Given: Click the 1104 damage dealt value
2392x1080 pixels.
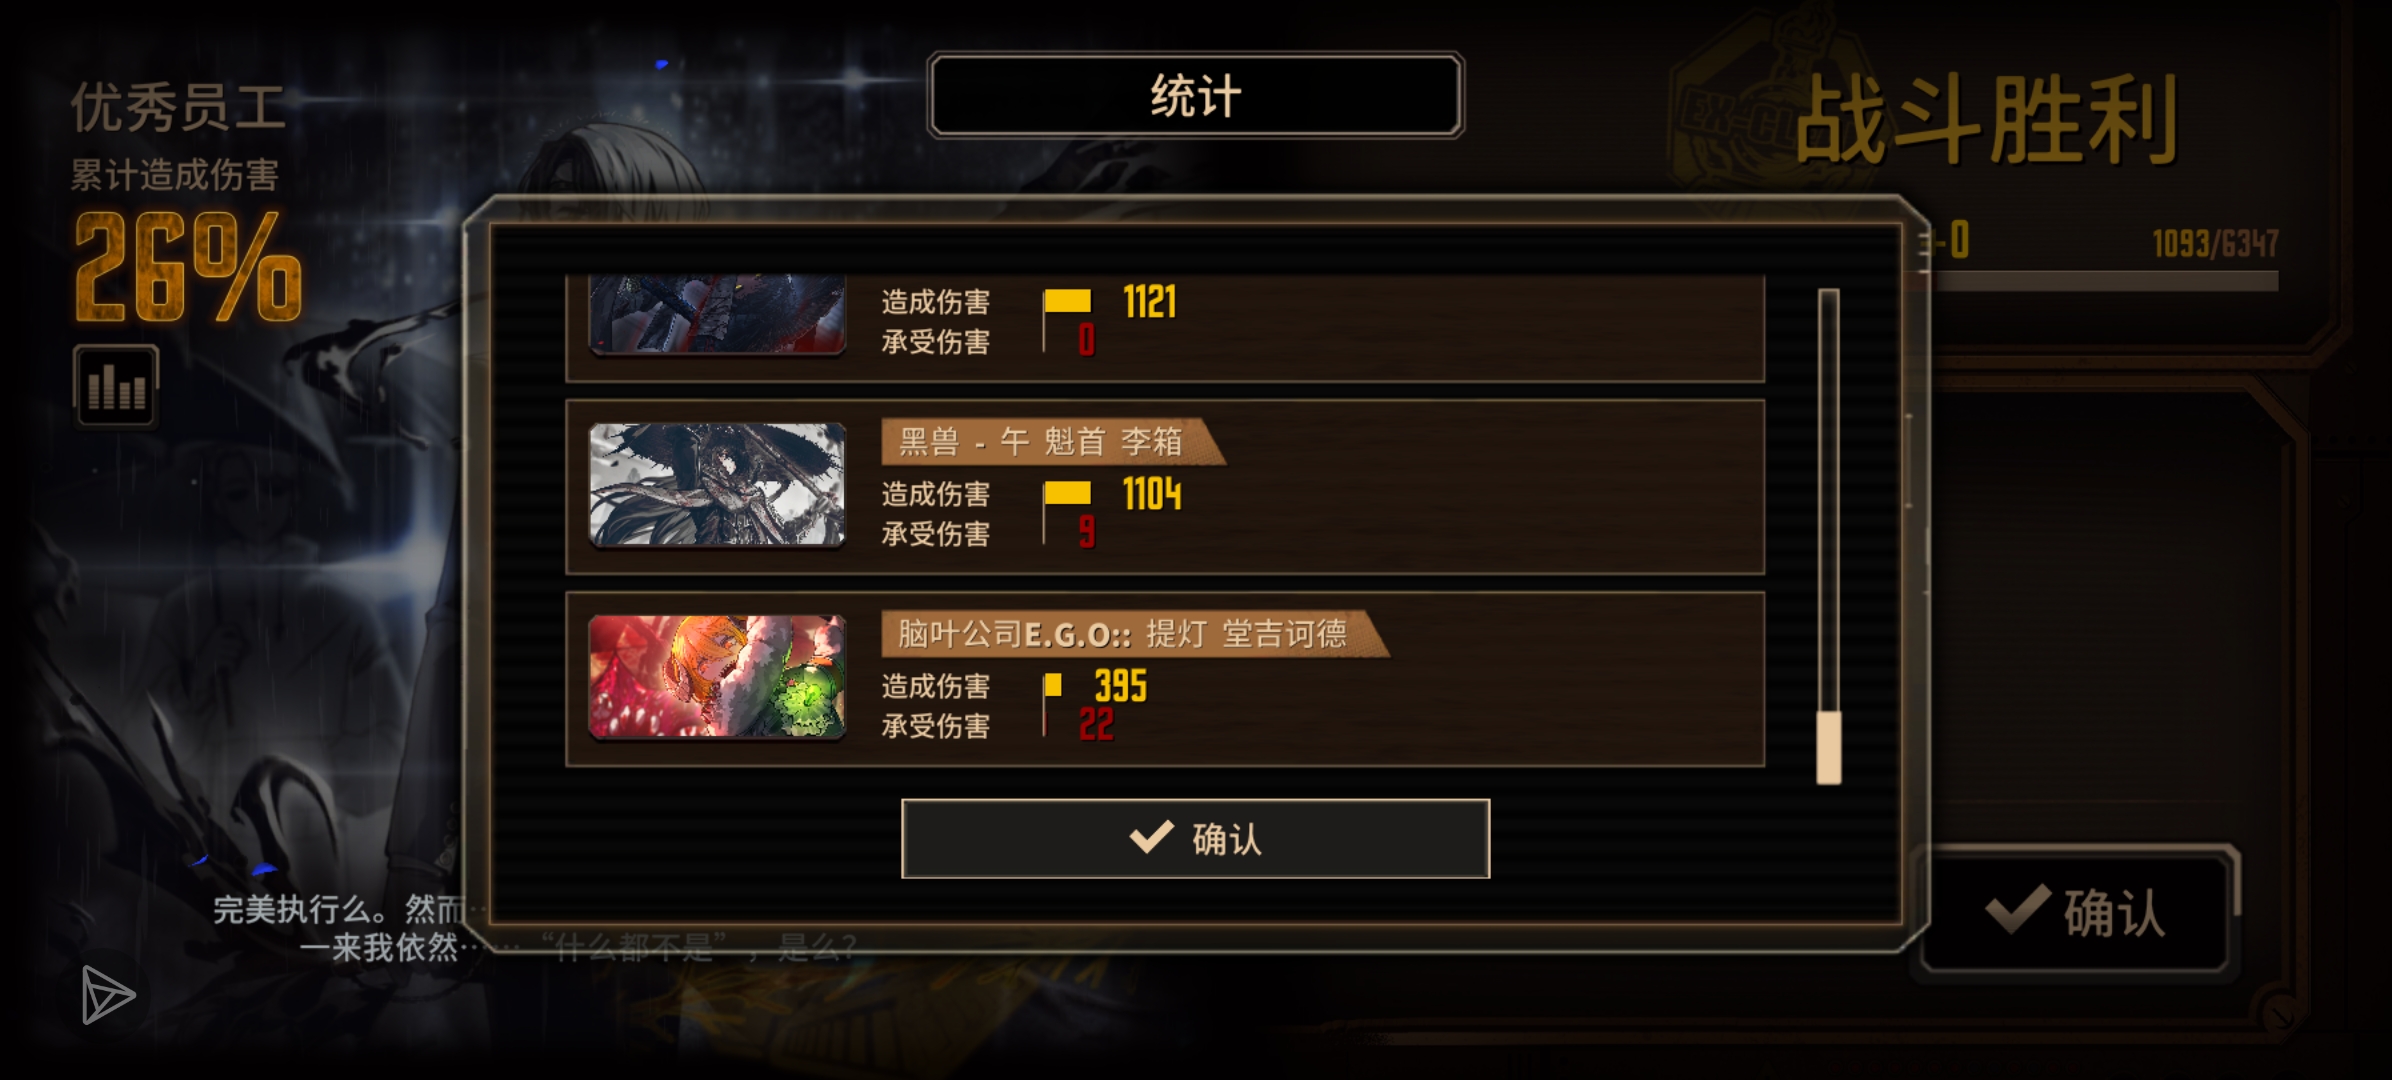Looking at the screenshot, I should (x=1152, y=494).
